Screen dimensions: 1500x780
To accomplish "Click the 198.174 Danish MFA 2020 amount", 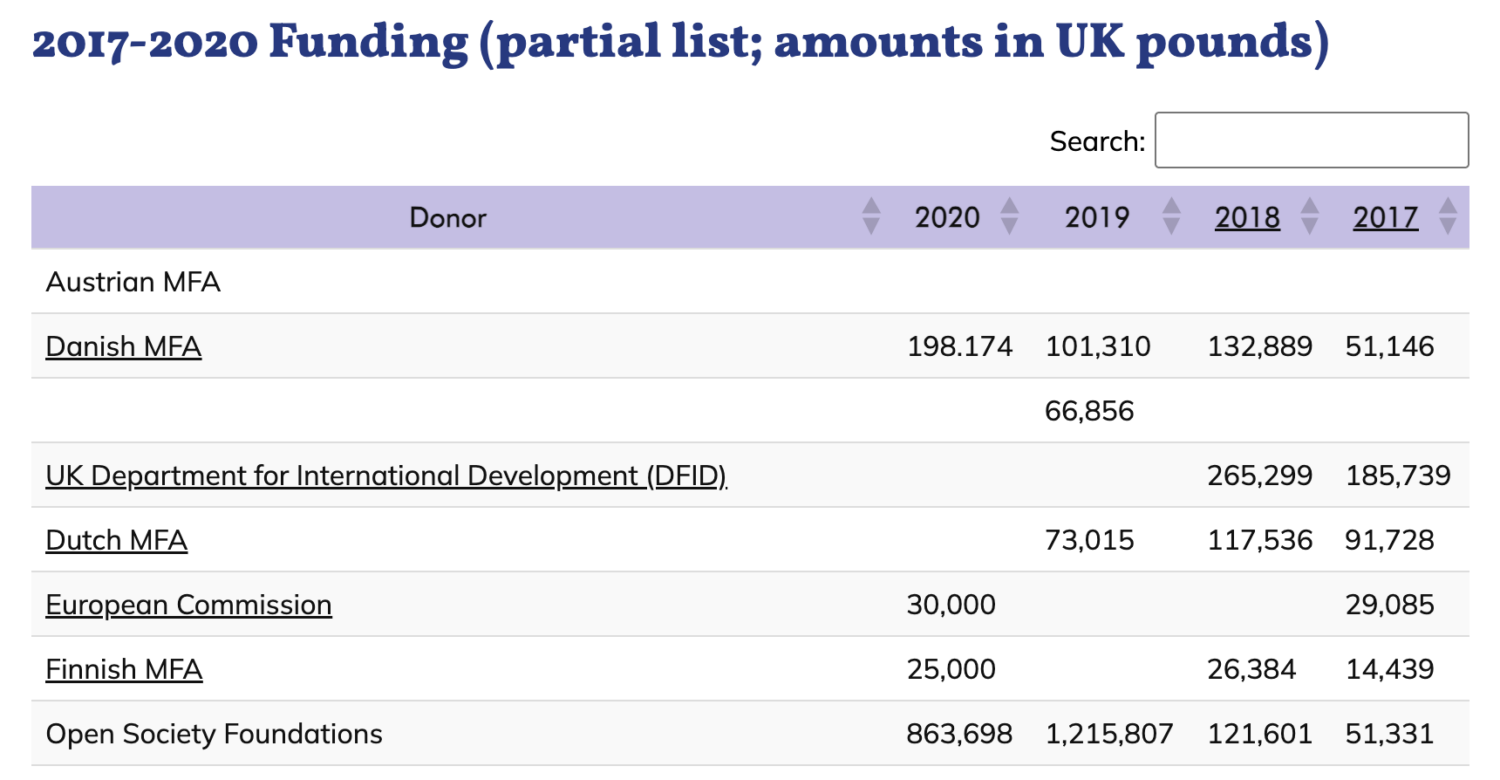I will pos(959,347).
